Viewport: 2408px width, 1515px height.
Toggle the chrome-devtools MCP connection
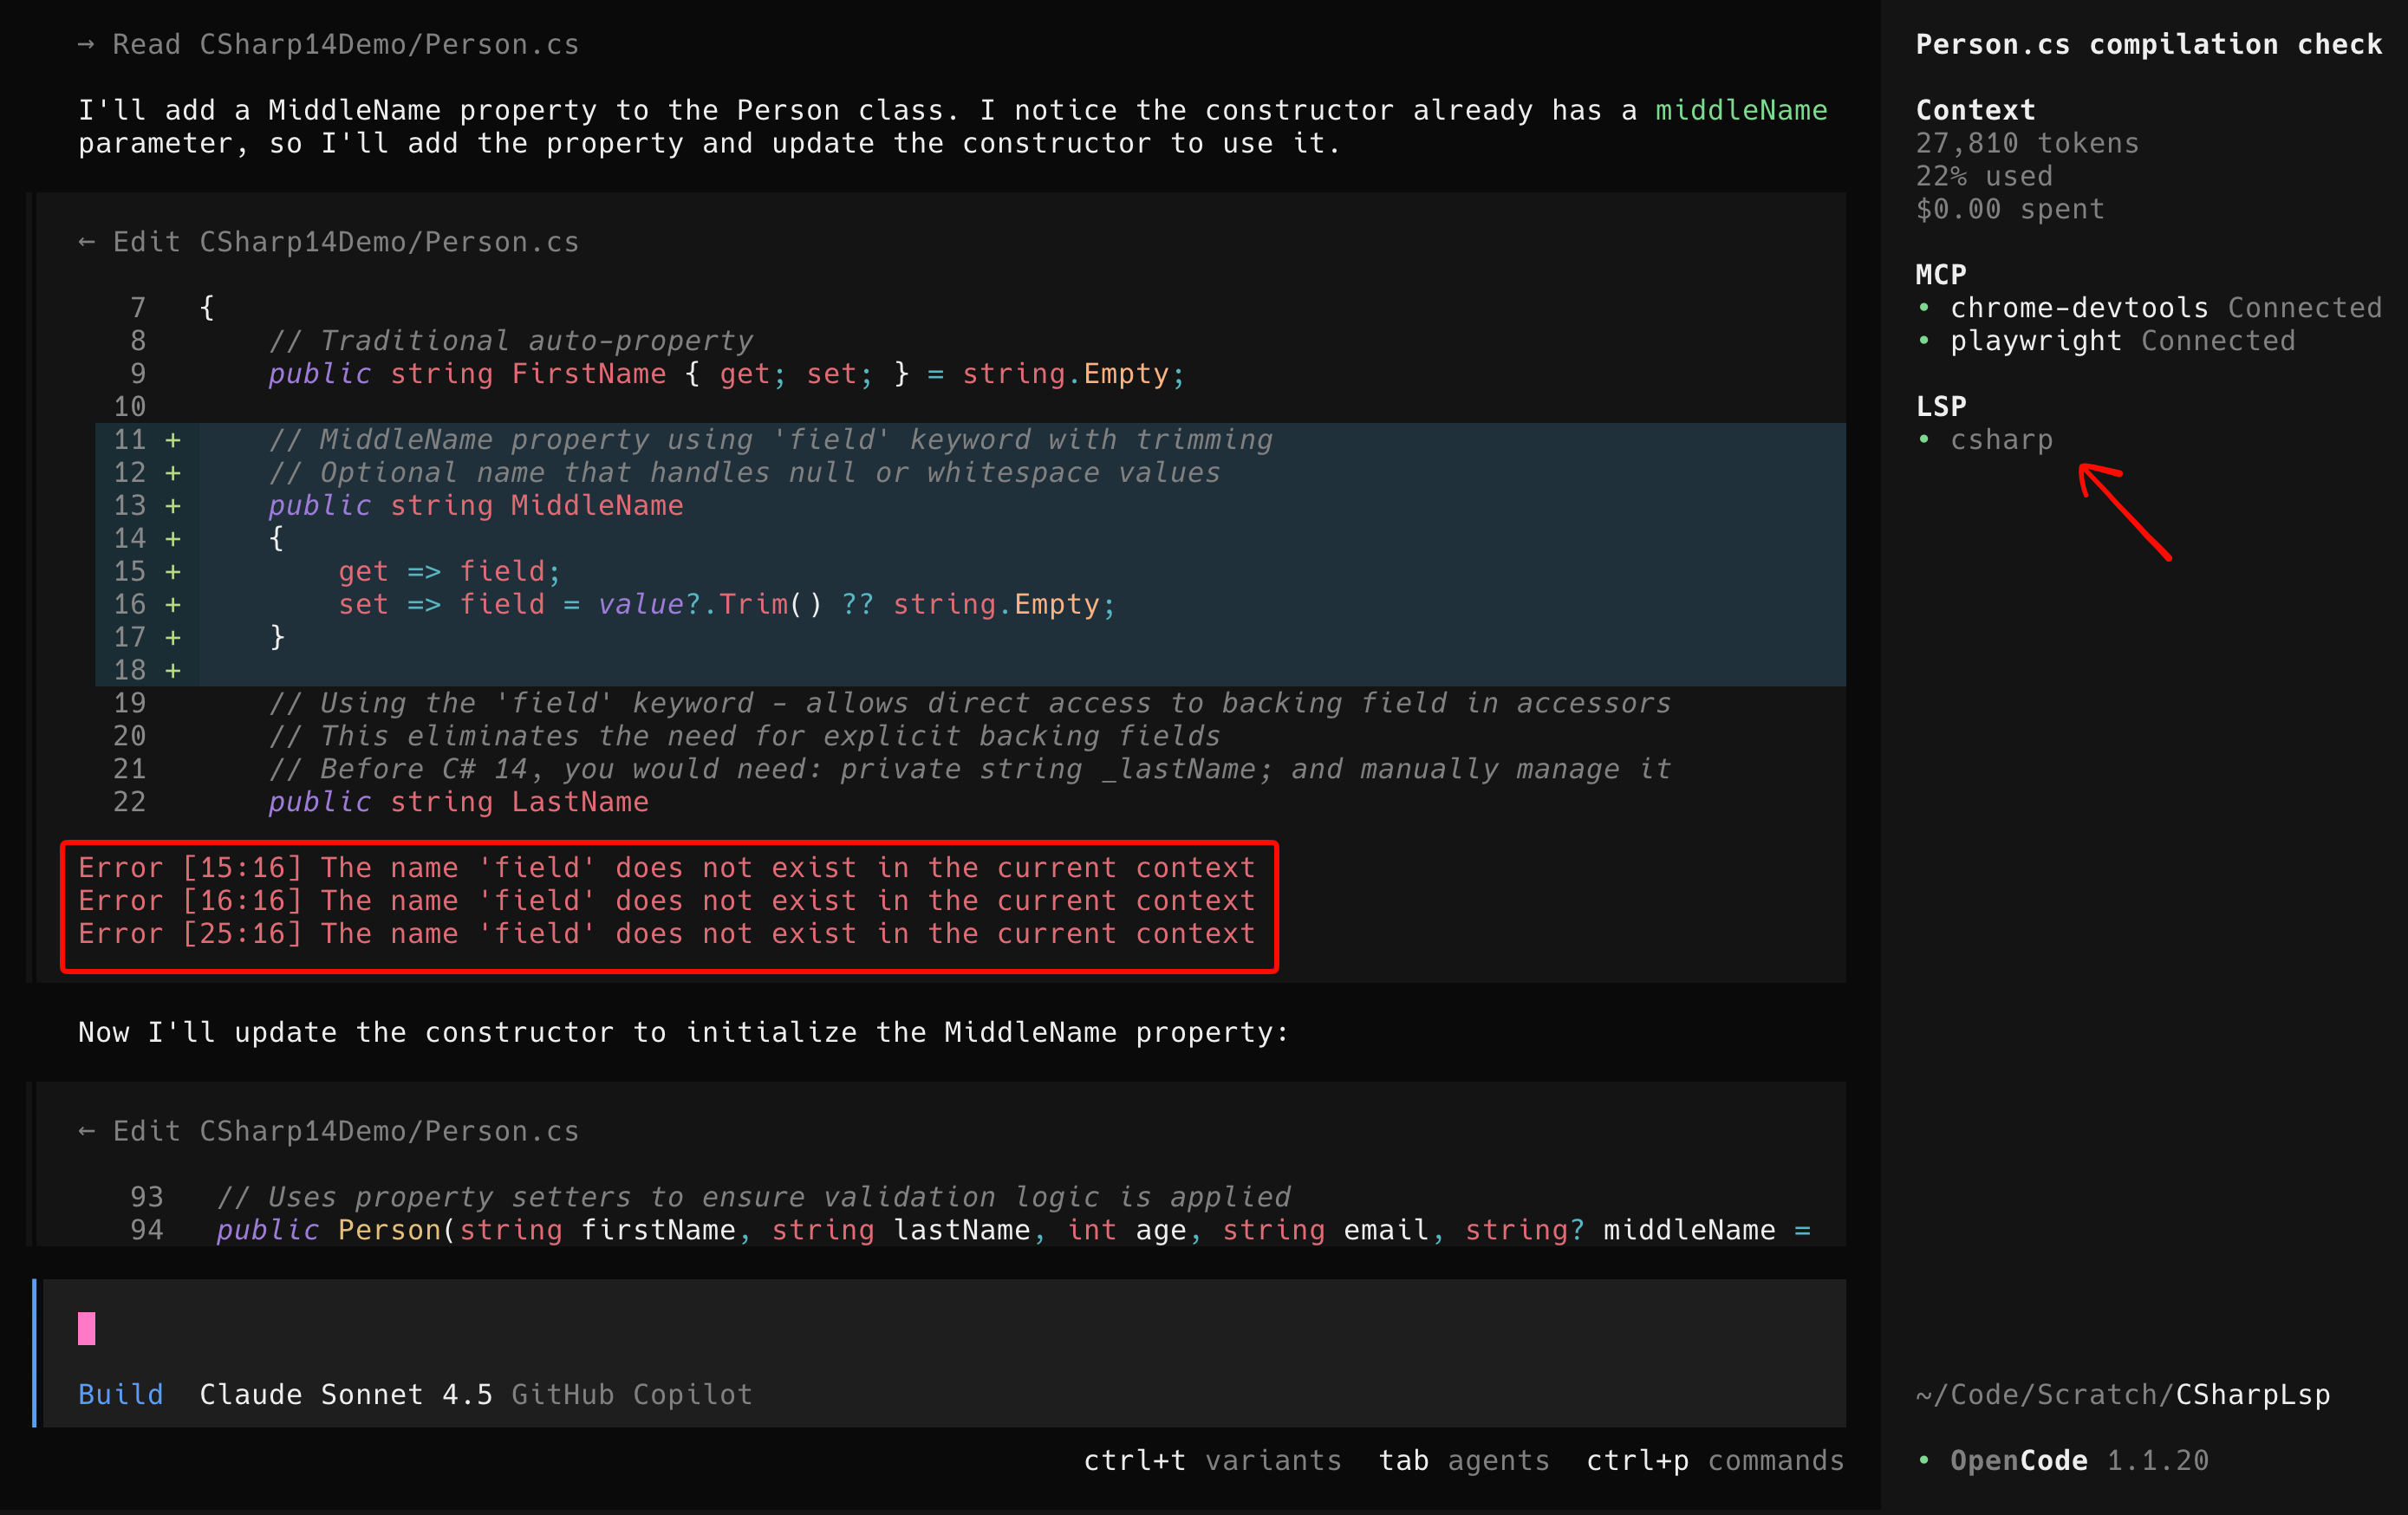click(x=2079, y=307)
